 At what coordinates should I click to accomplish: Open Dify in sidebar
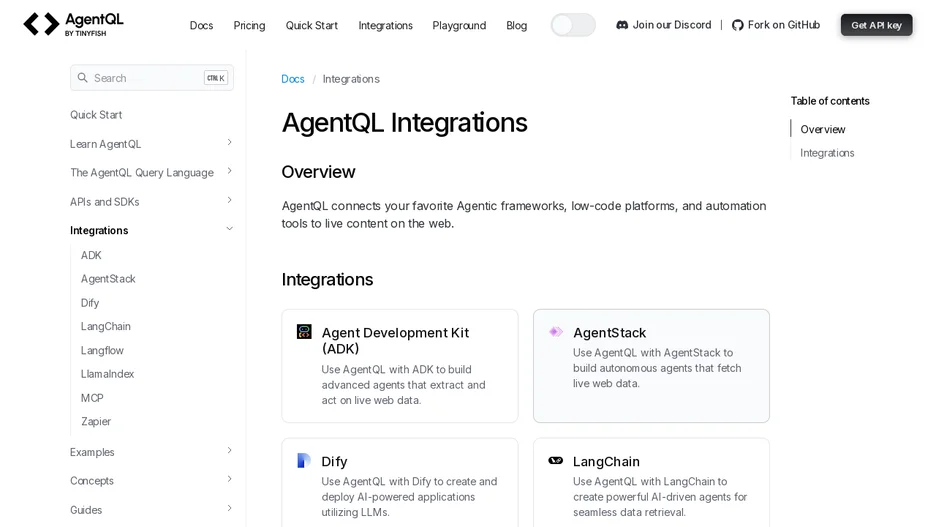90,303
